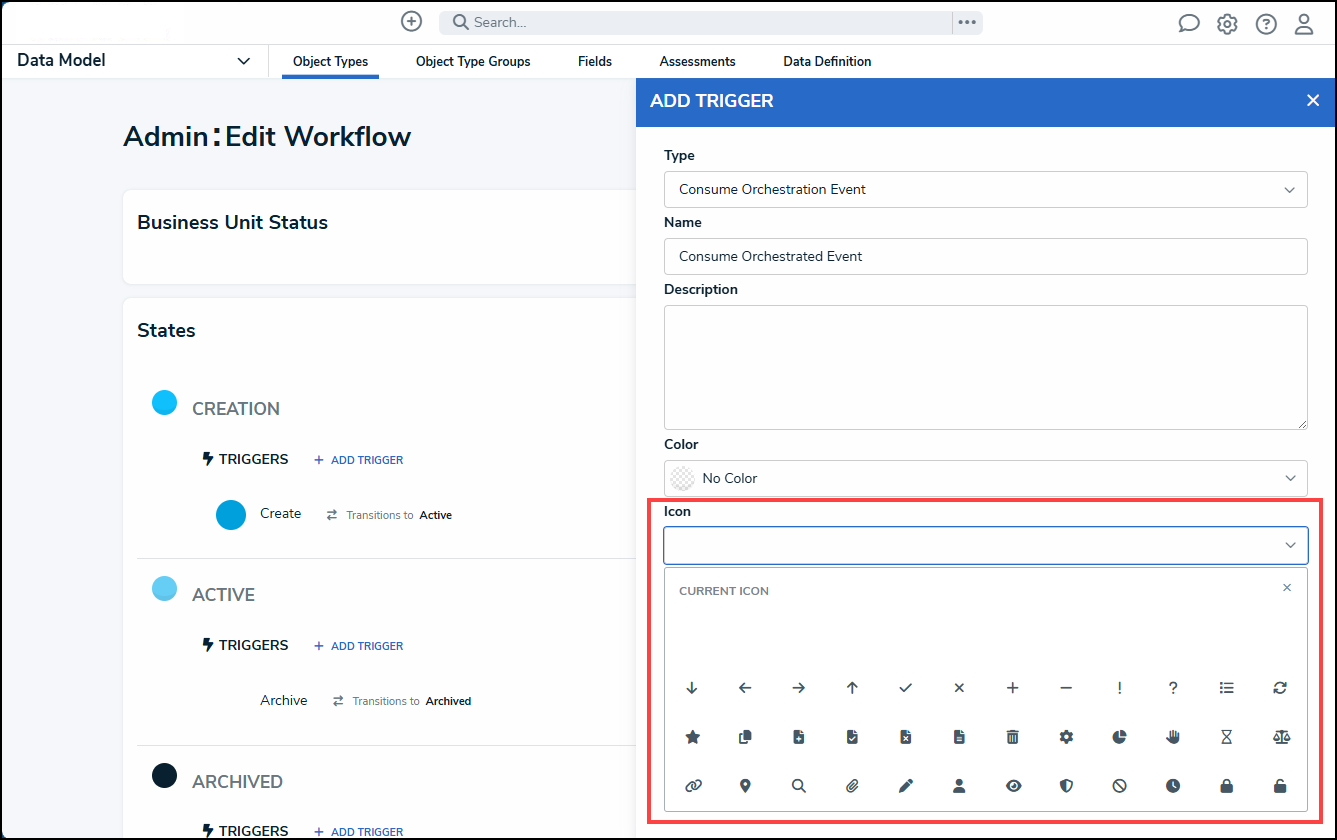Viewport: 1337px width, 840px height.
Task: Add a trigger to the Active state
Action: point(358,646)
